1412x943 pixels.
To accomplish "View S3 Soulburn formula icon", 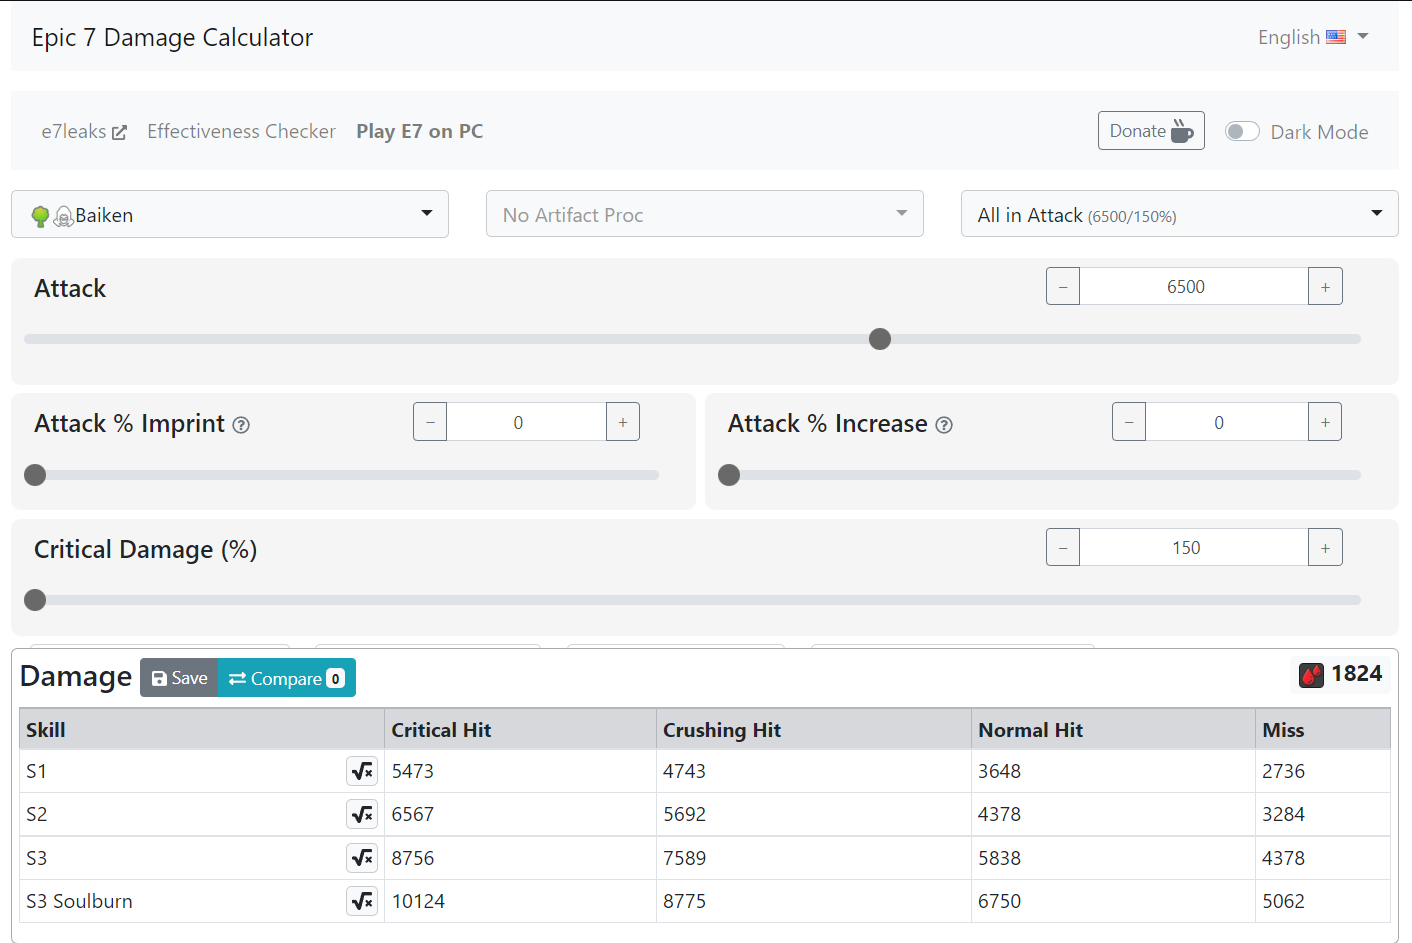I will [x=362, y=901].
